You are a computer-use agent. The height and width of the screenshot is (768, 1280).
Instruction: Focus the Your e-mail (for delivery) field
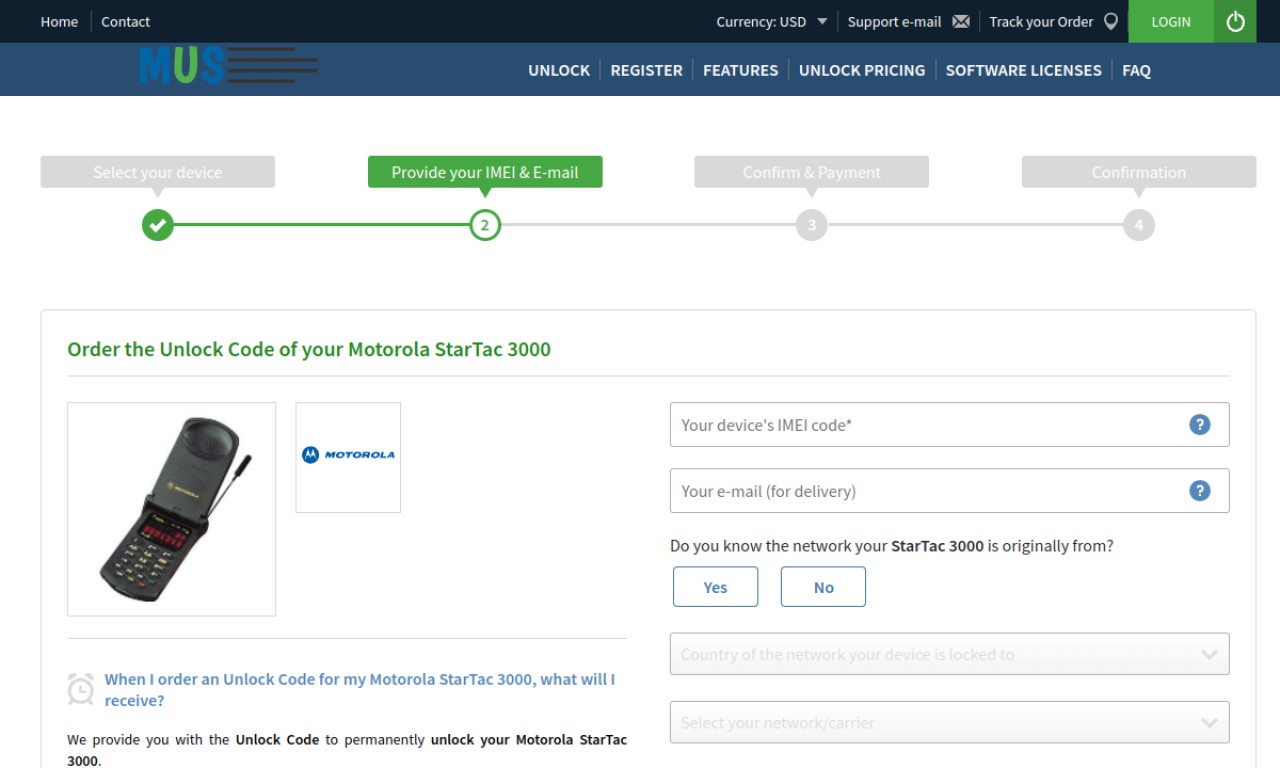949,490
